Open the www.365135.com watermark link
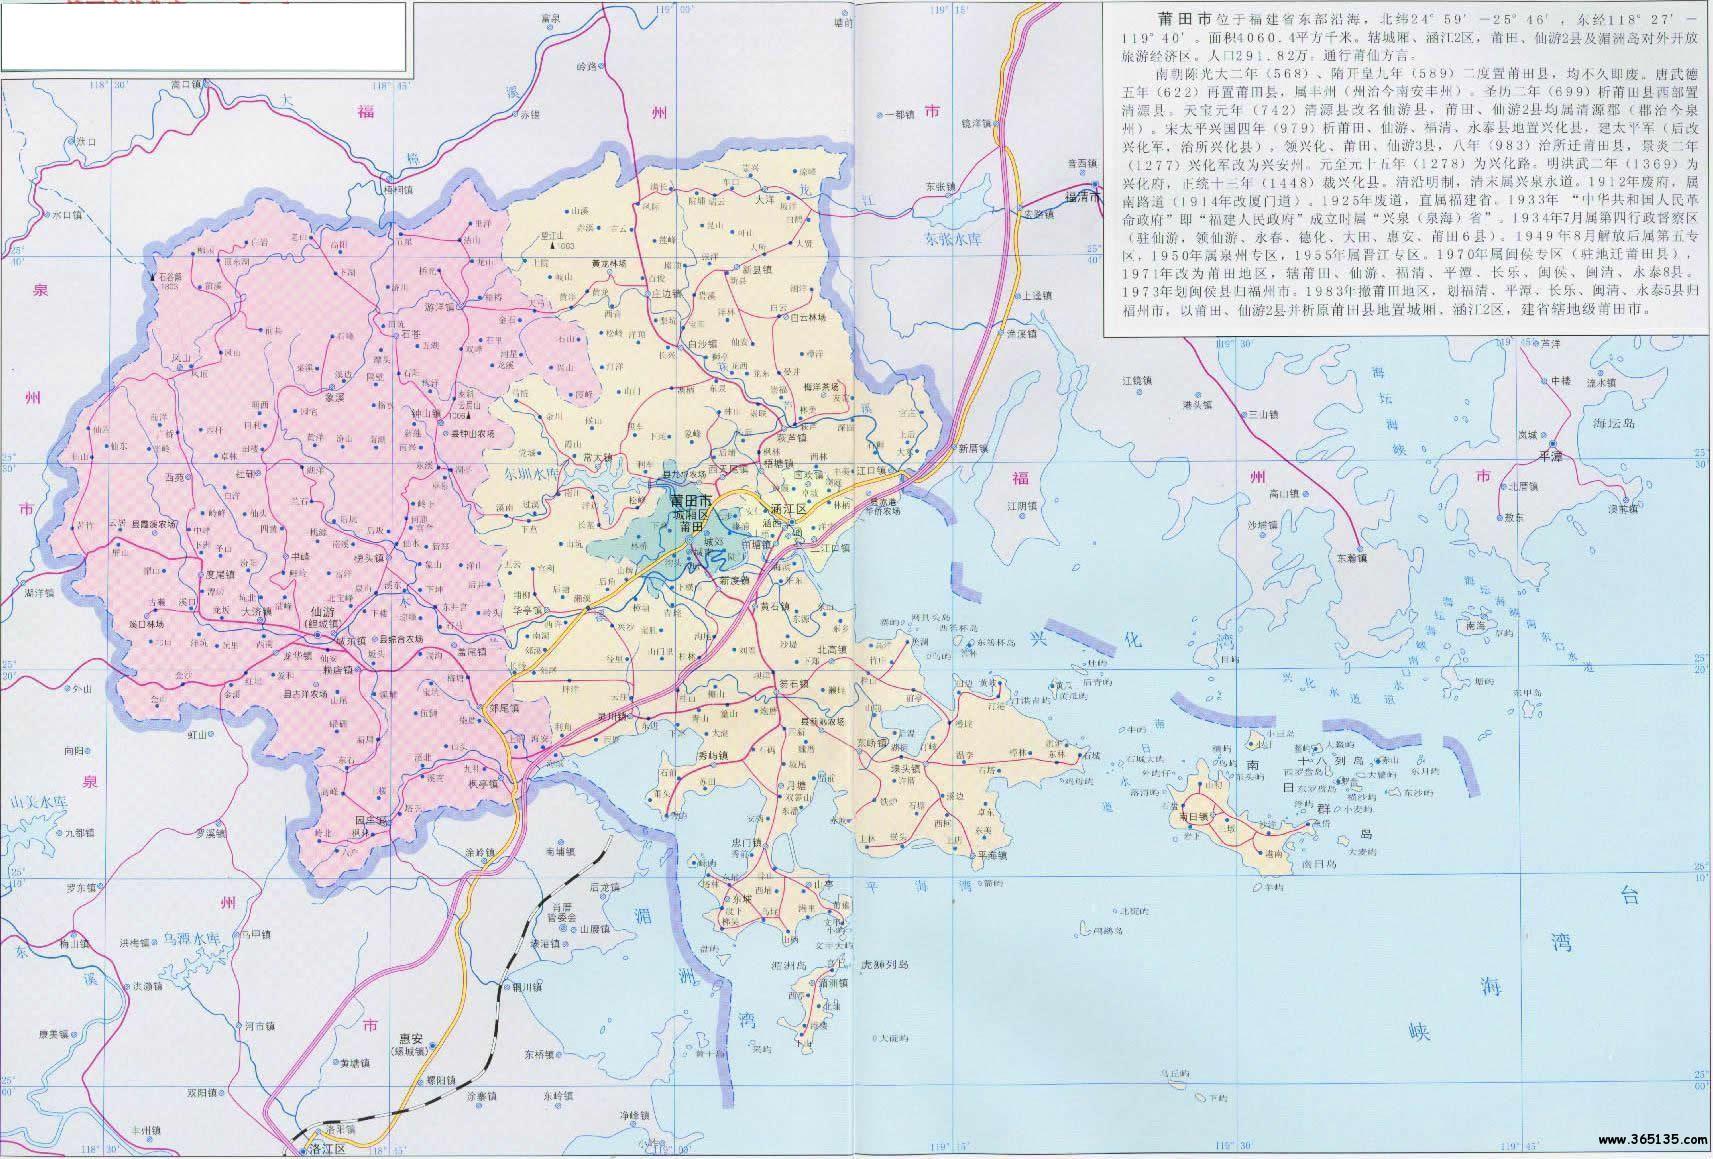This screenshot has width=1713, height=1159. tap(1650, 1140)
